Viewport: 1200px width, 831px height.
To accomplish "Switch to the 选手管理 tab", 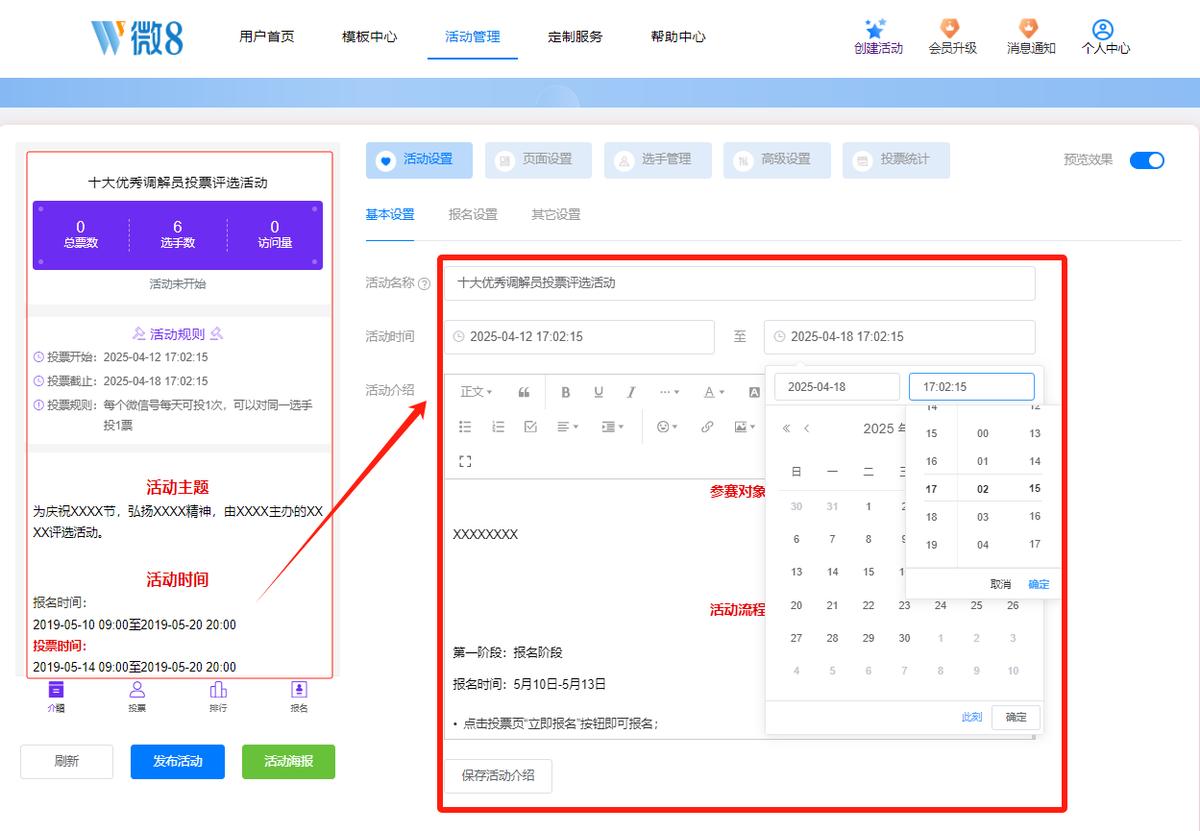I will (658, 160).
